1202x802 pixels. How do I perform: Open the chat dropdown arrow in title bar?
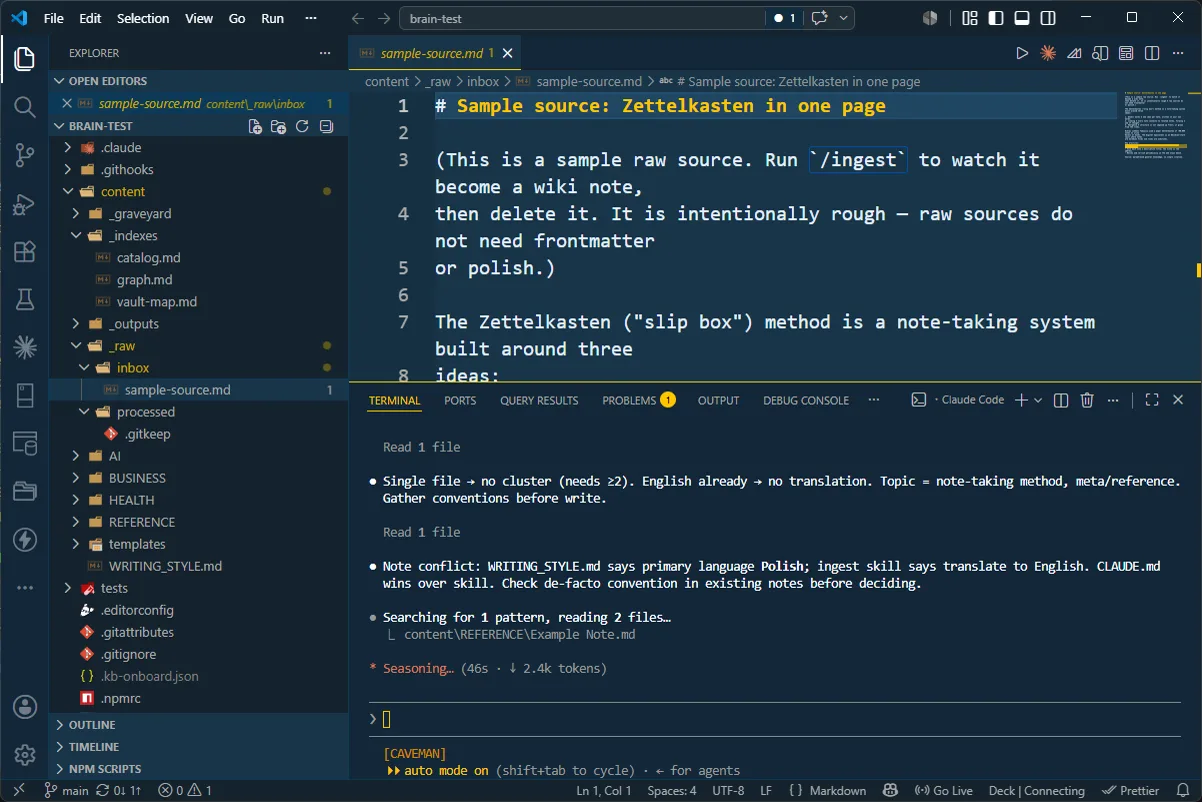pos(844,18)
